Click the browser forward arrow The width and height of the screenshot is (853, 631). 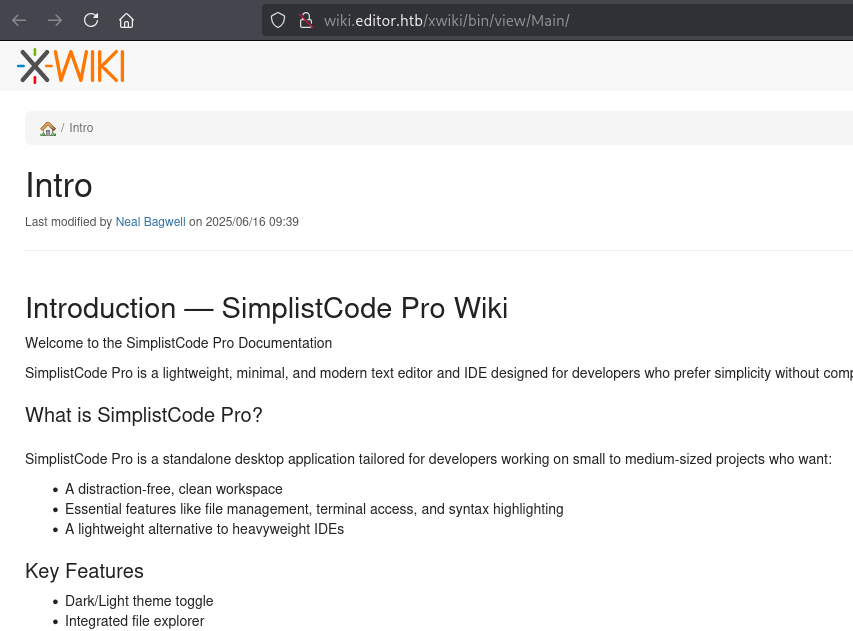tap(55, 20)
